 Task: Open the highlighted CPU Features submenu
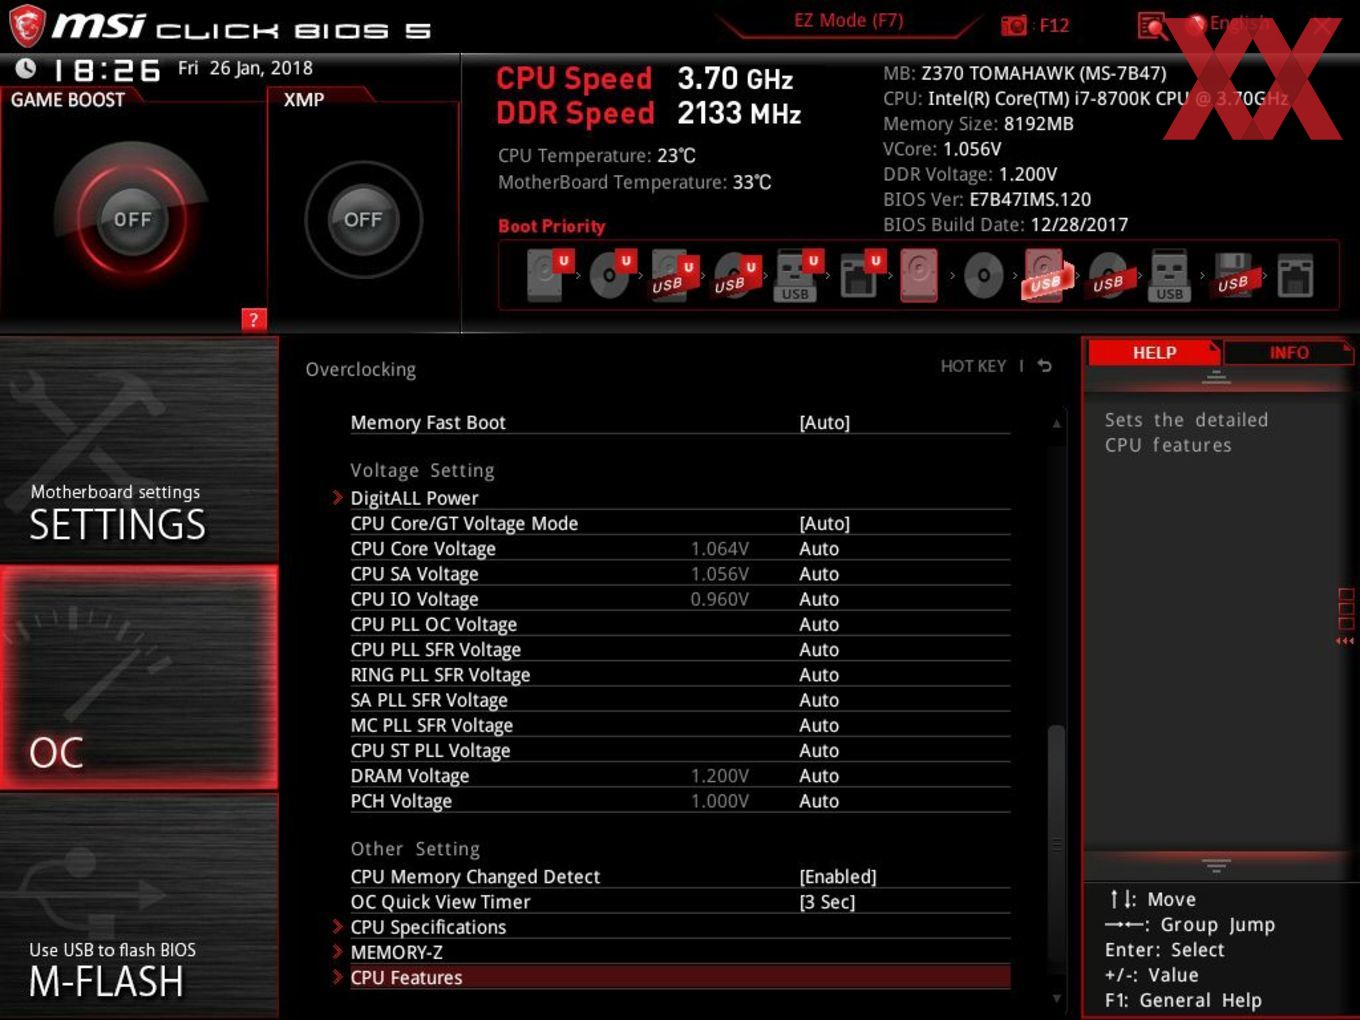point(680,977)
